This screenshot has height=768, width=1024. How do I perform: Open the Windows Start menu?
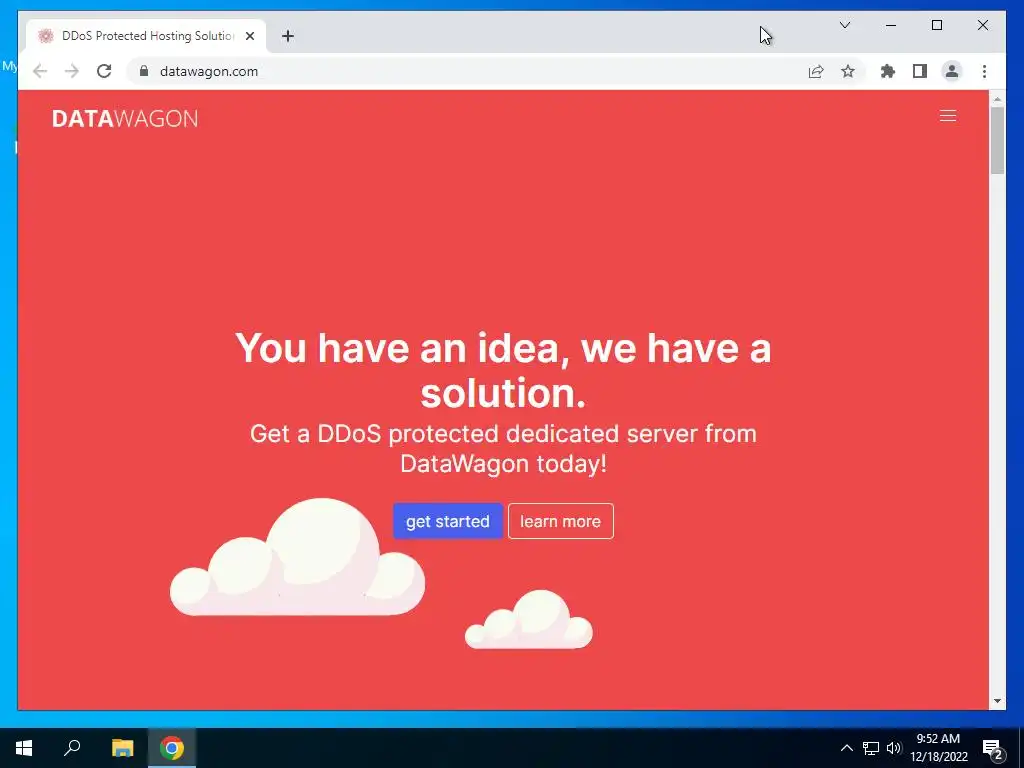tap(24, 748)
